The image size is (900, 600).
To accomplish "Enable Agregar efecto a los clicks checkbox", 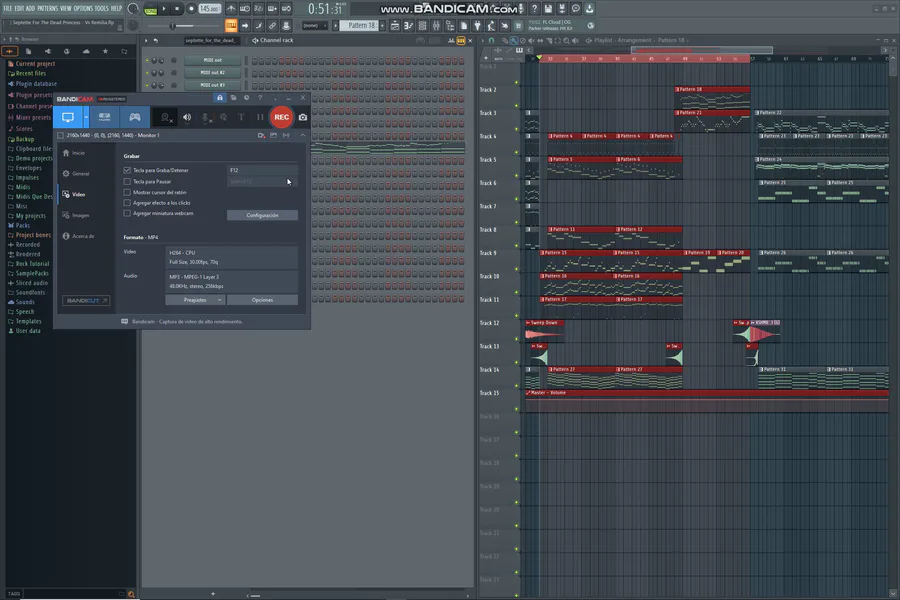I will coord(127,203).
